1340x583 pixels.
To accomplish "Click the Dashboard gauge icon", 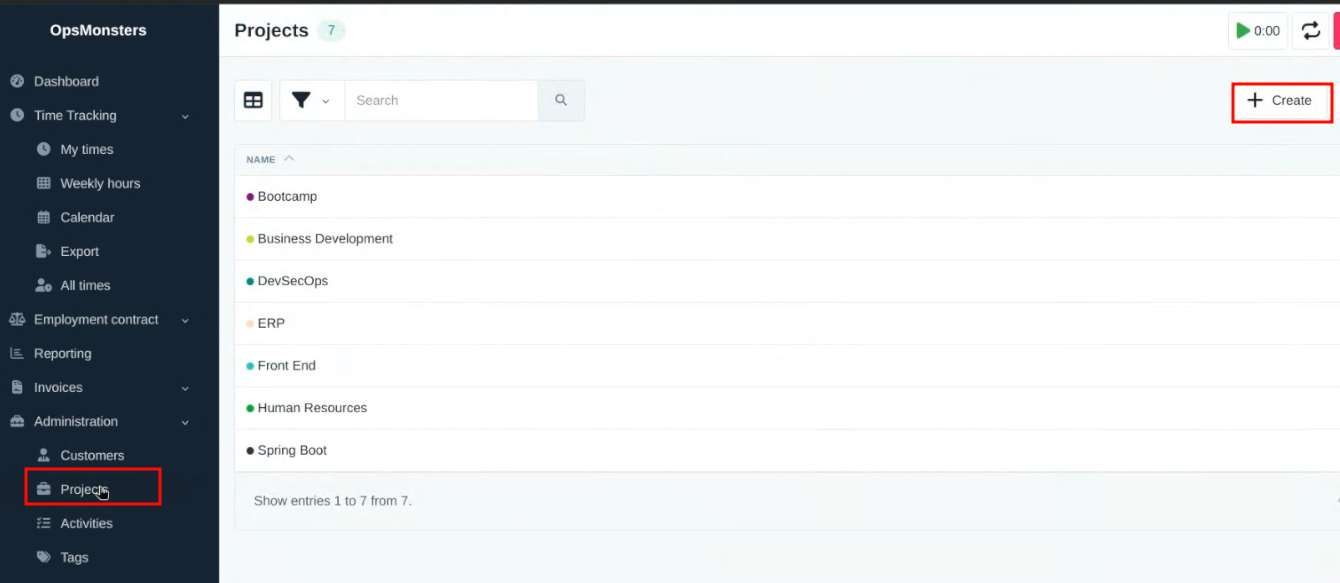I will (17, 81).
